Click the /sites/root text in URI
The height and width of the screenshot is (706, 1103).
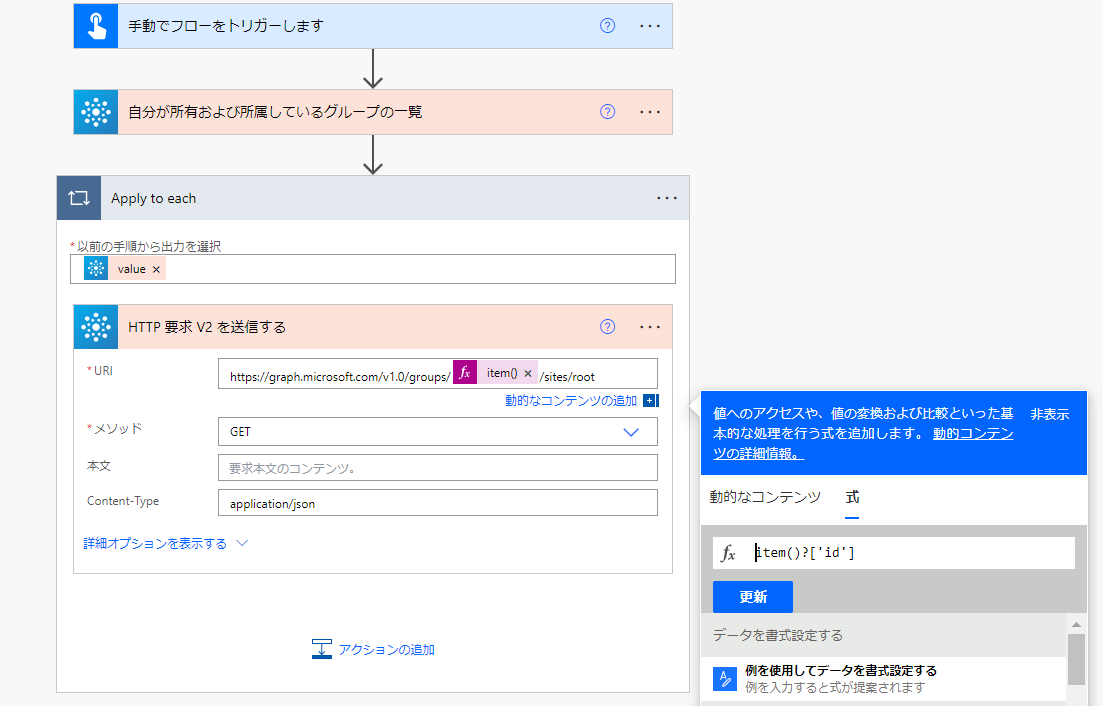[x=567, y=377]
